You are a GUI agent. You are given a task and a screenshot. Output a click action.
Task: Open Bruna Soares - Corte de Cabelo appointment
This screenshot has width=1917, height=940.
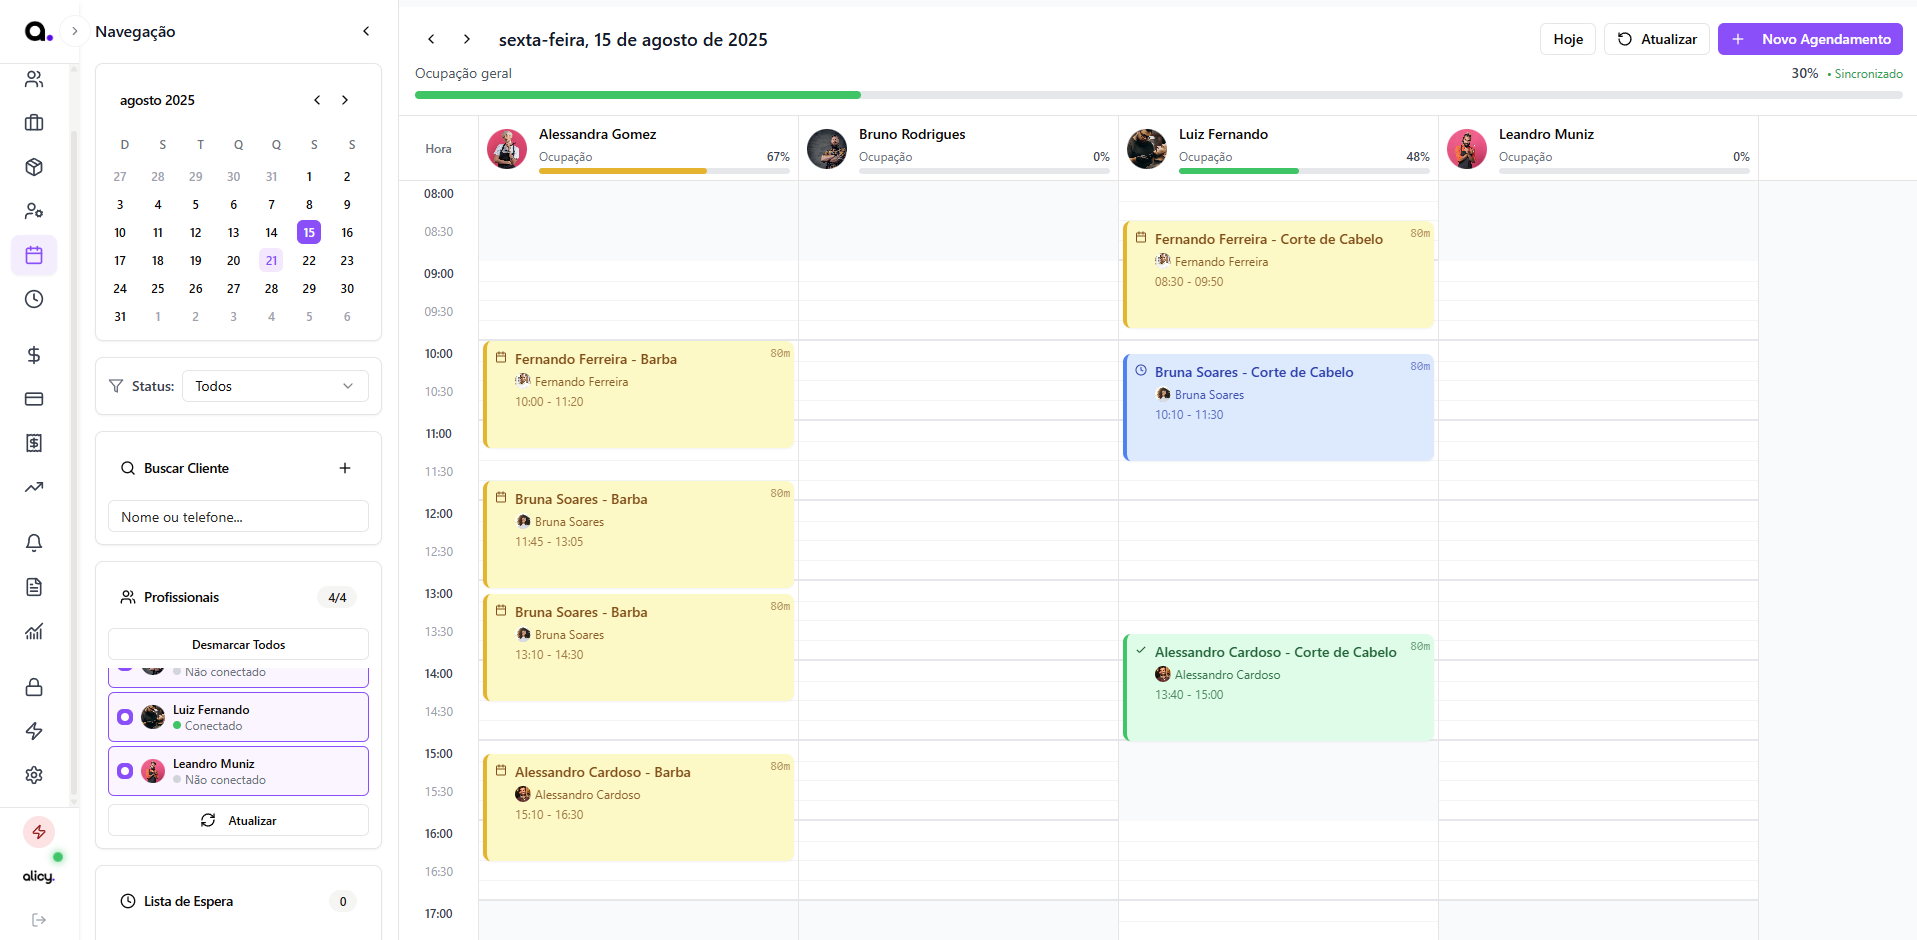point(1278,407)
